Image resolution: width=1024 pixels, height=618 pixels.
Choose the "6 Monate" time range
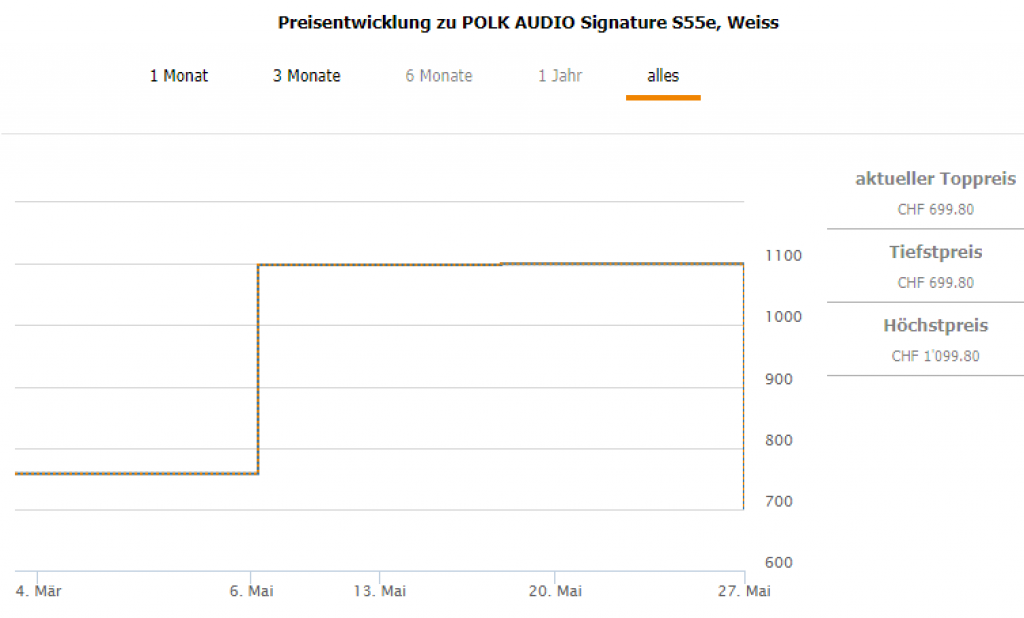[439, 76]
